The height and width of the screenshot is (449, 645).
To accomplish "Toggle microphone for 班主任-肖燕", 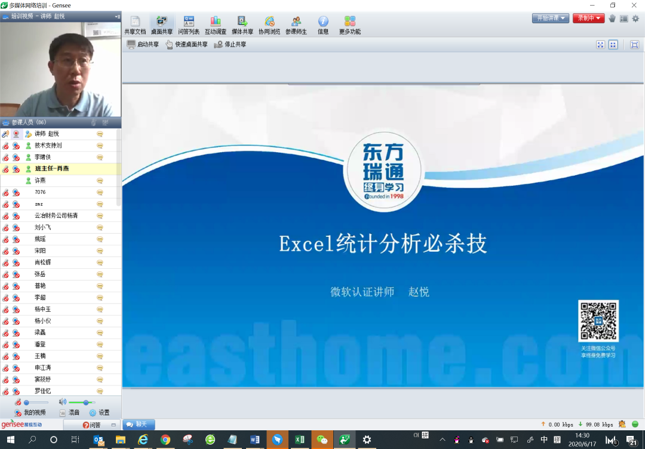I will 5,169.
